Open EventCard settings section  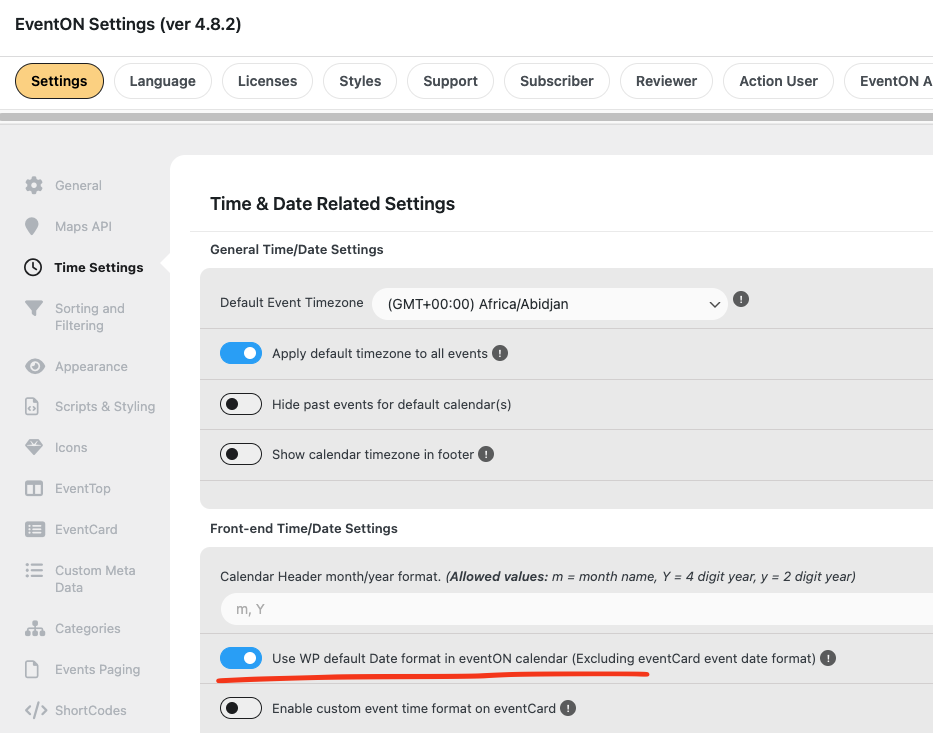click(86, 529)
